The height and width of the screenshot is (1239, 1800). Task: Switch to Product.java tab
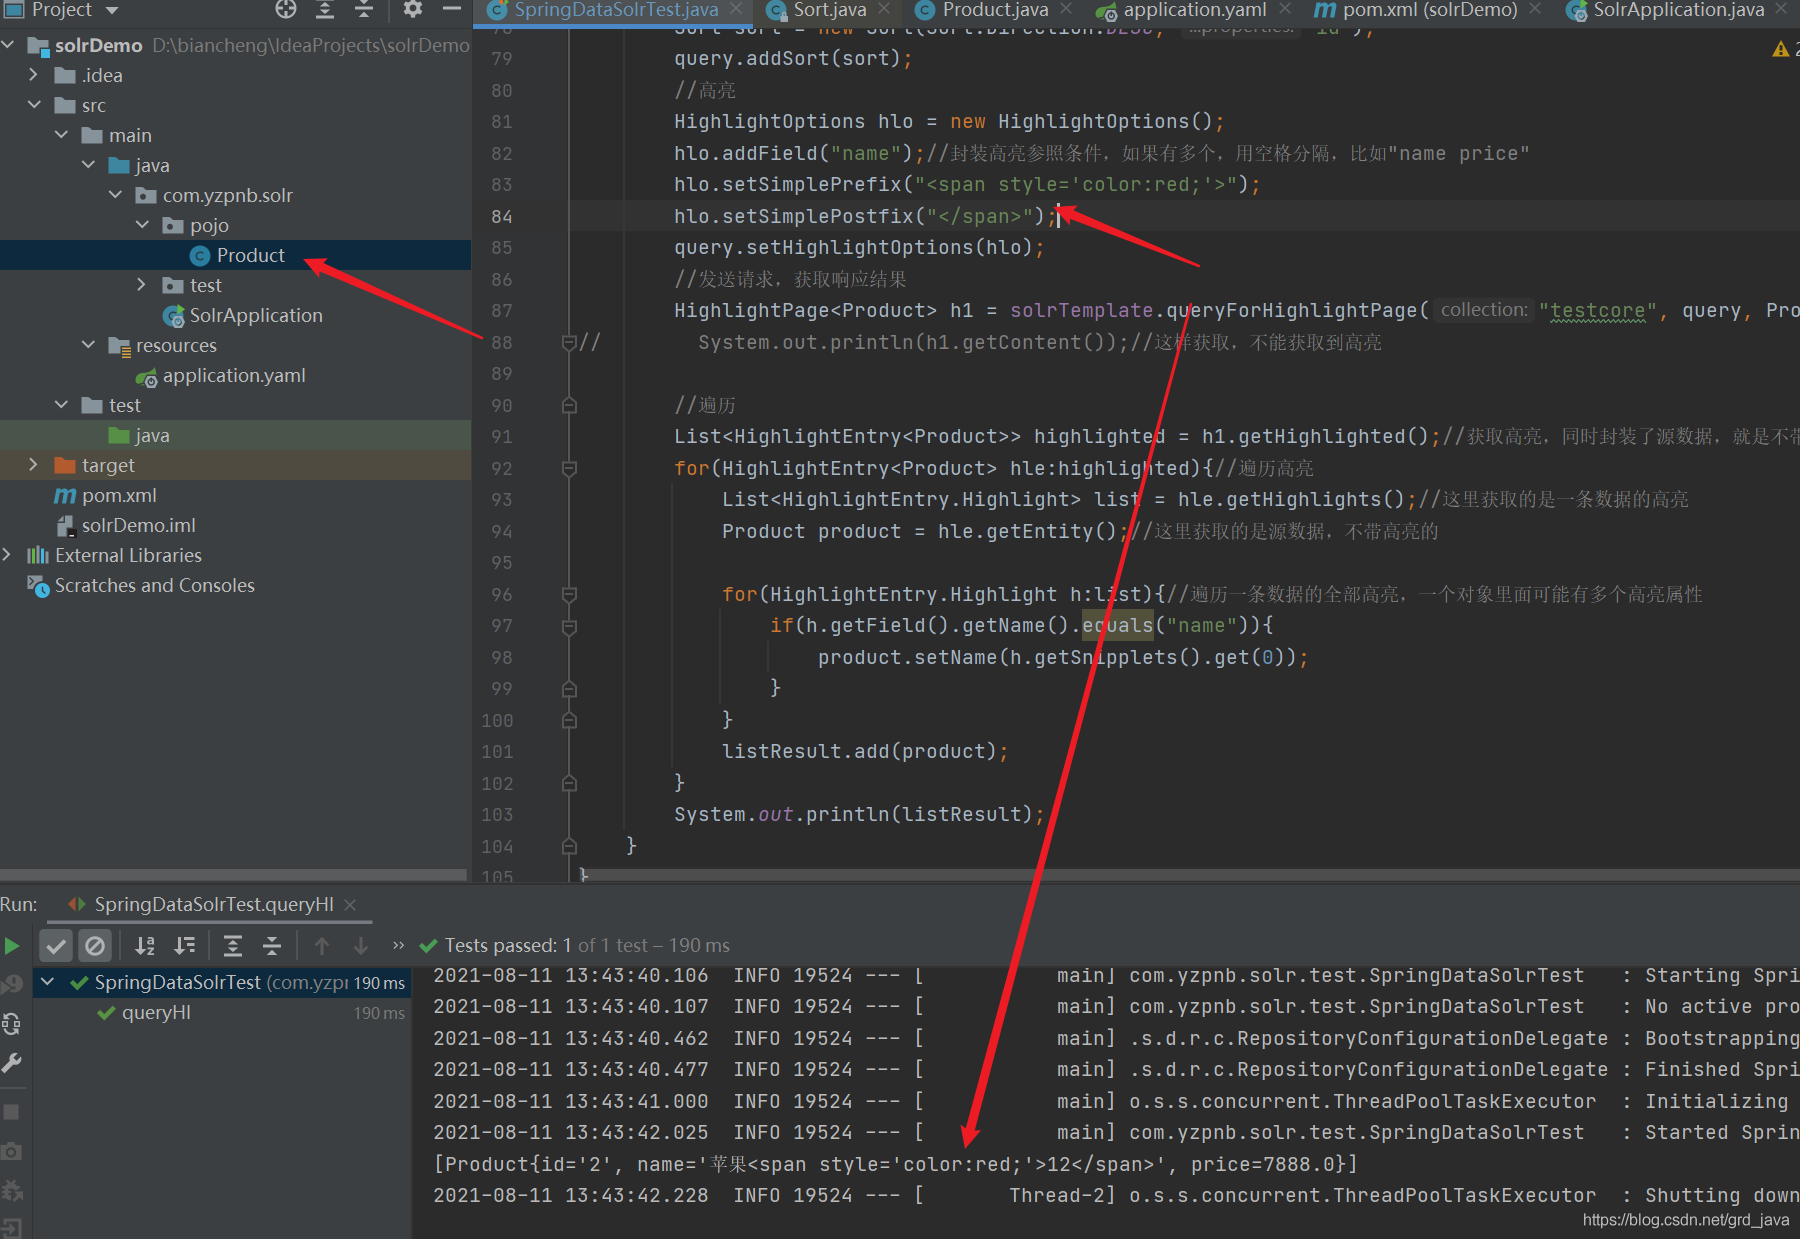pos(995,10)
